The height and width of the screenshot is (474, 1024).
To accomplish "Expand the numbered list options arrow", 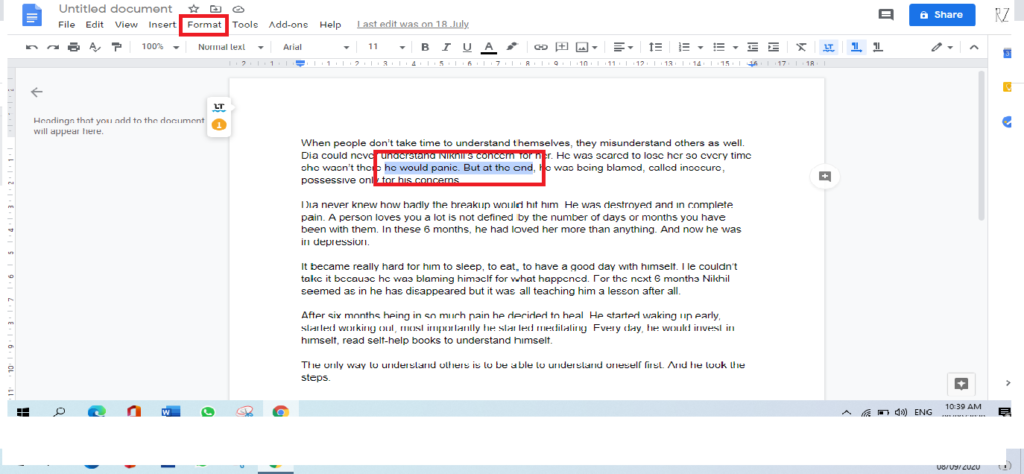I will 700,47.
